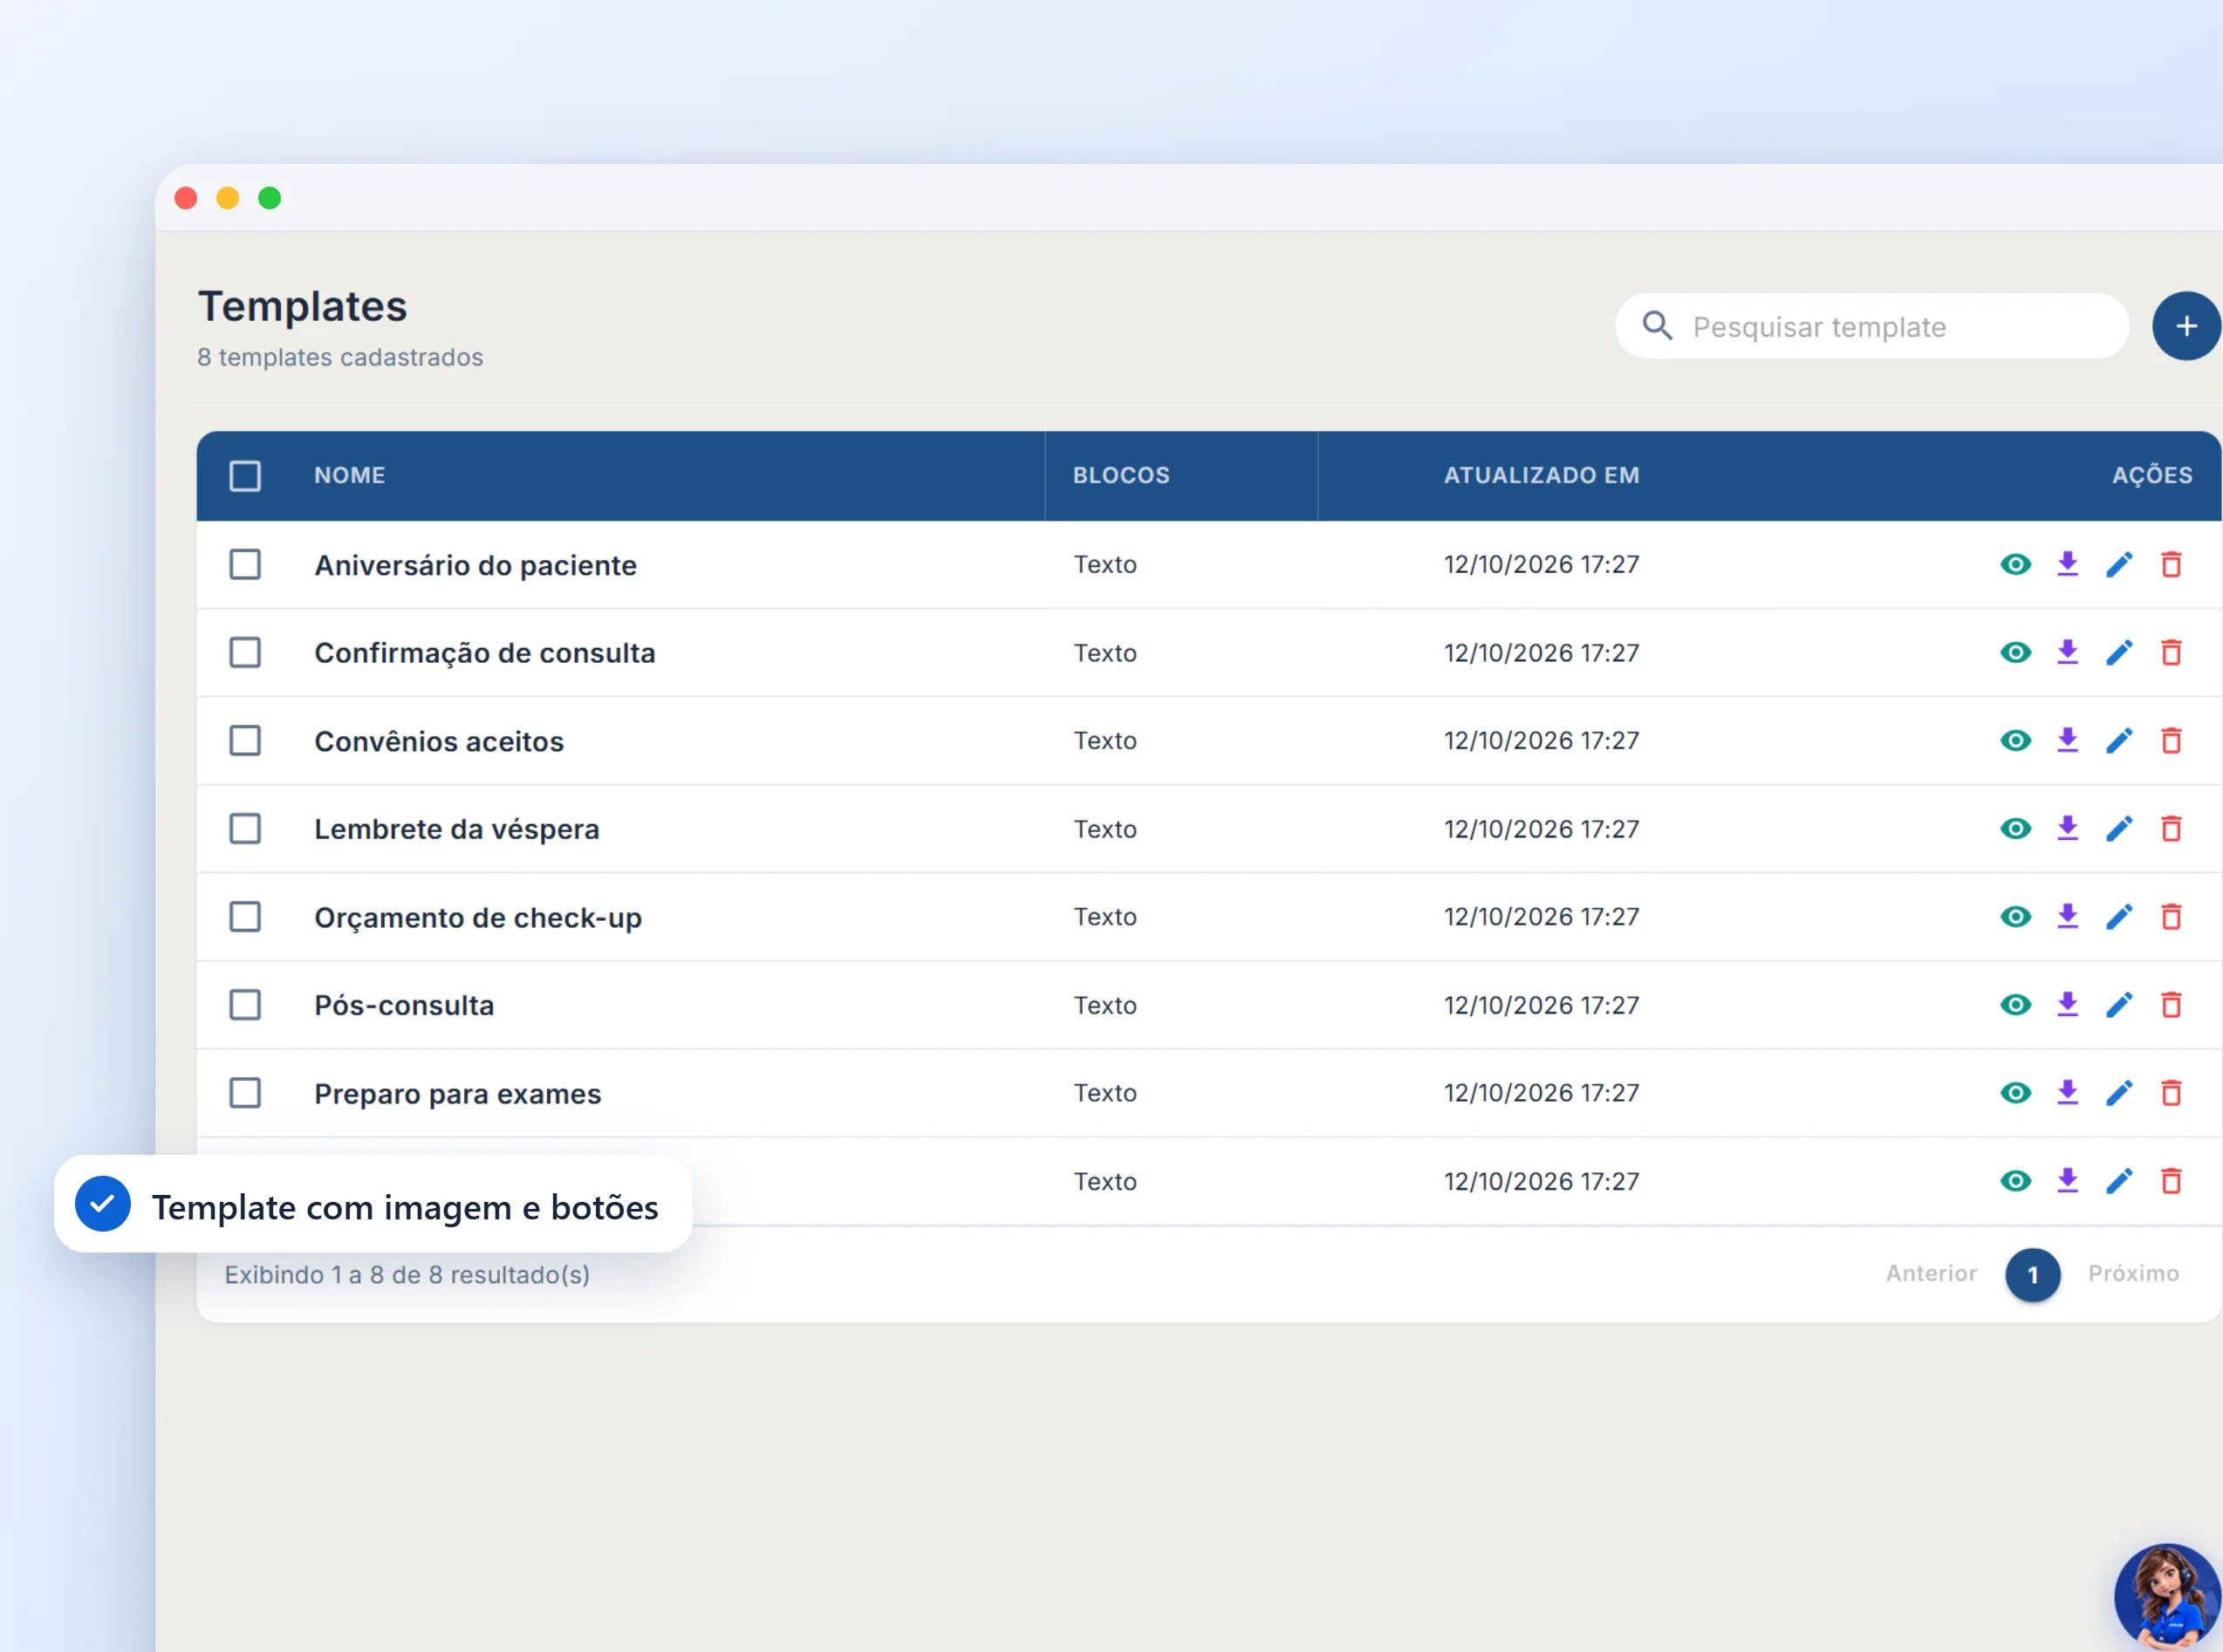Screen dimensions: 2223x1652
Task: Add a new template with plus button
Action: [2186, 326]
